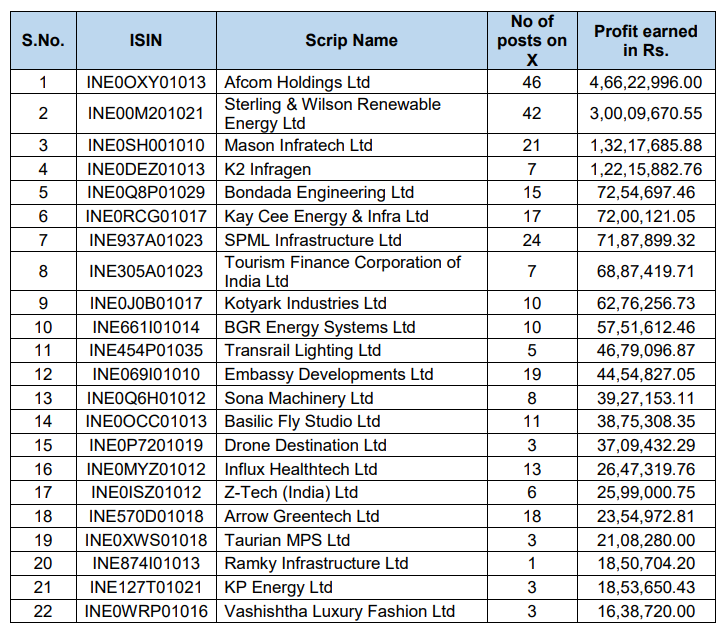The width and height of the screenshot is (720, 634).
Task: Click ISIN 'INE0SH001010'
Action: [146, 145]
